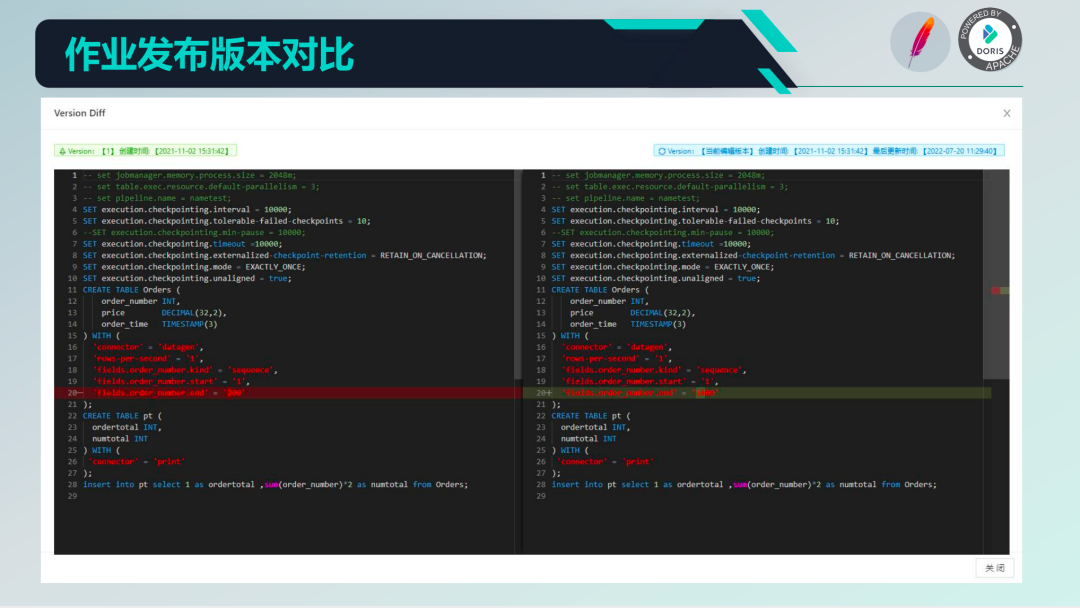The image size is (1080, 608).
Task: Click the left pane vertical scrollbar thumb
Action: [517, 275]
